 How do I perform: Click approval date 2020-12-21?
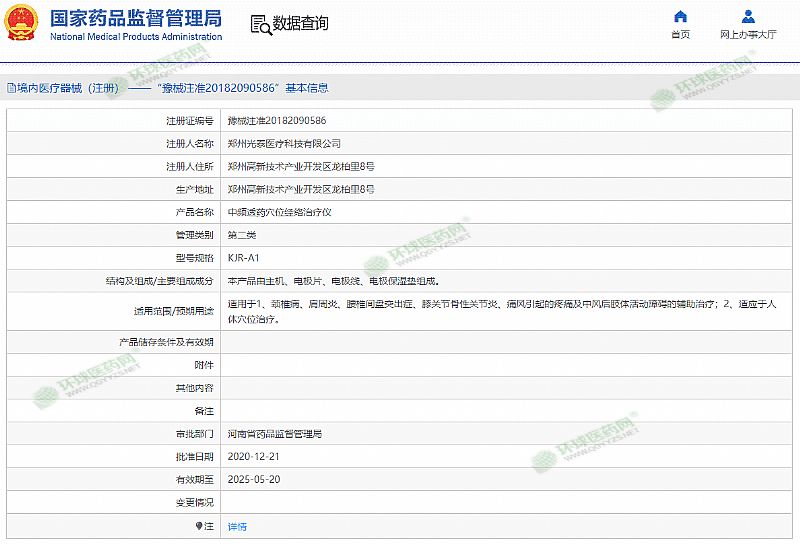point(251,457)
